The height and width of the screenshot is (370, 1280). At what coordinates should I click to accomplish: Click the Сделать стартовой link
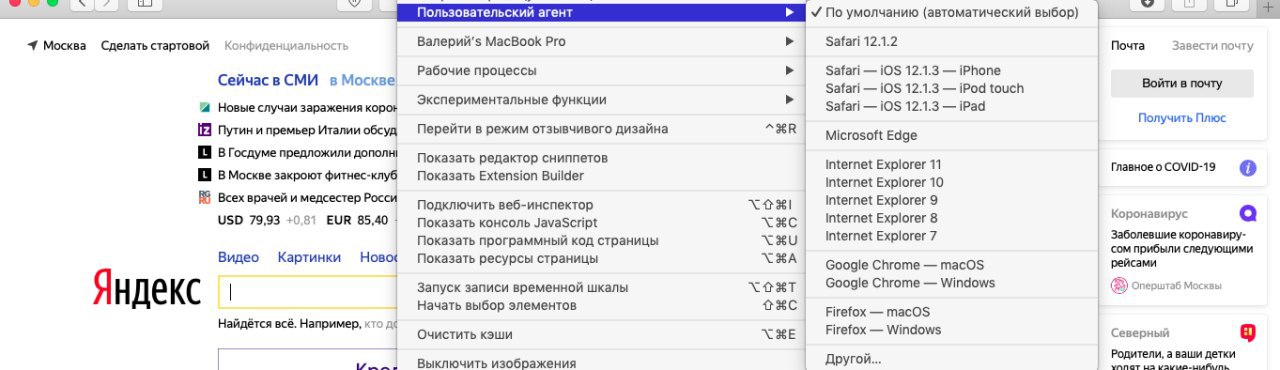(155, 46)
